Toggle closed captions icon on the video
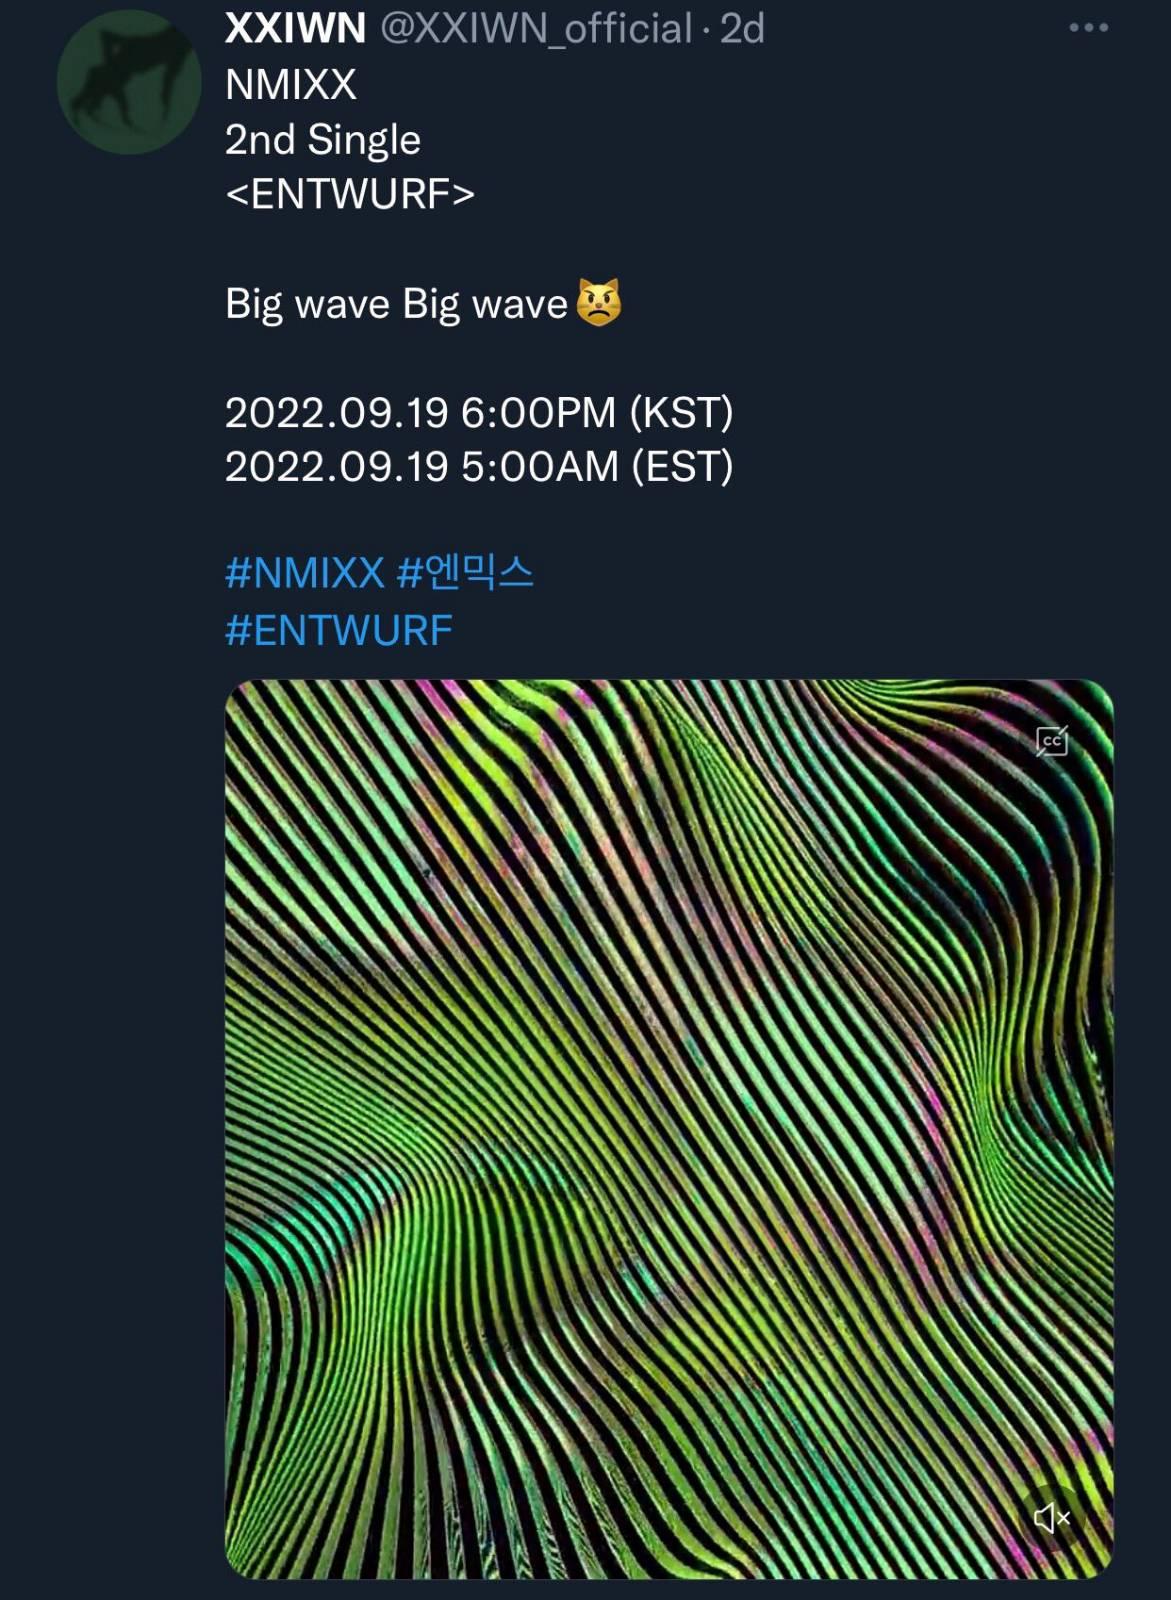 click(x=1051, y=741)
